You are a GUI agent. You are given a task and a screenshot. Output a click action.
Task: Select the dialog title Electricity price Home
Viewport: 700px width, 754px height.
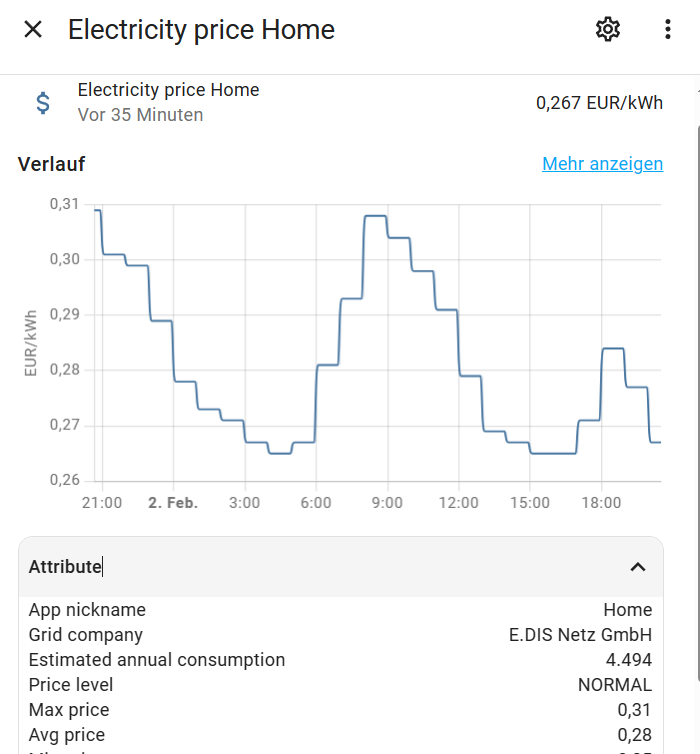[x=201, y=30]
